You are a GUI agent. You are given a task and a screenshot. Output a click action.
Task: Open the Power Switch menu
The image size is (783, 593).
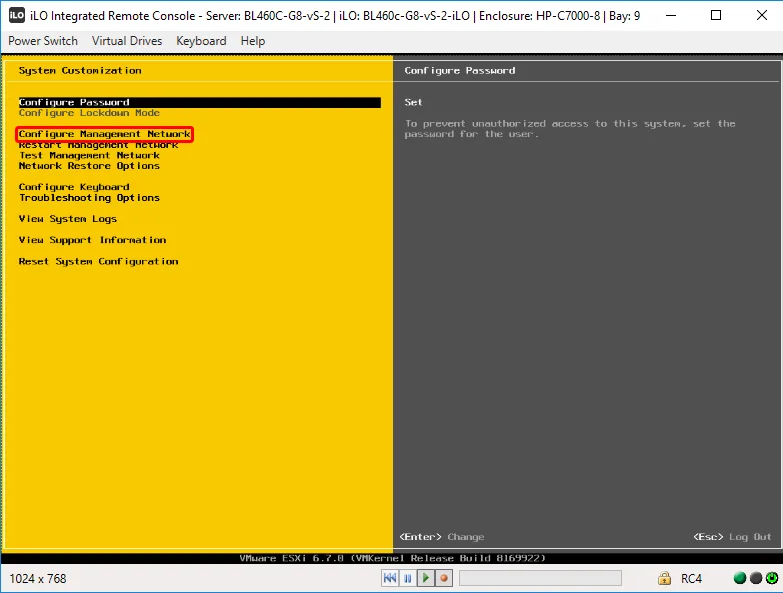pos(43,41)
